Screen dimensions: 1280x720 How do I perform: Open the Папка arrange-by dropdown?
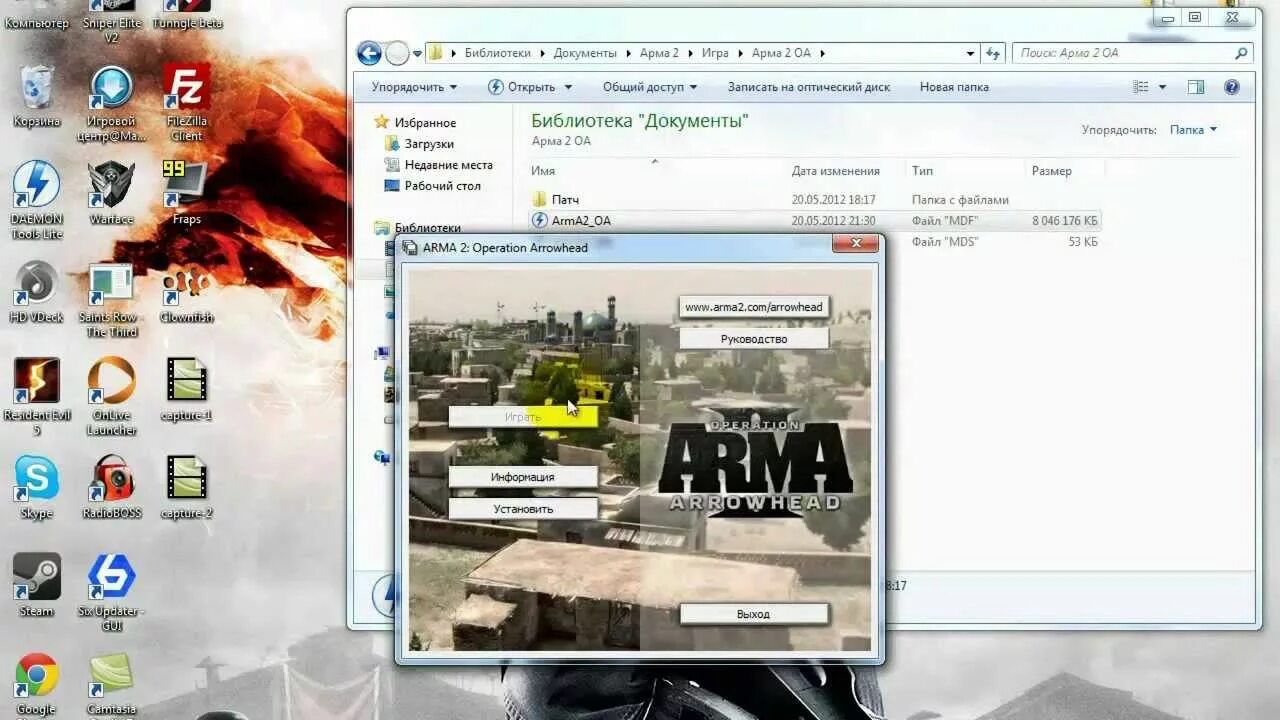point(1194,130)
